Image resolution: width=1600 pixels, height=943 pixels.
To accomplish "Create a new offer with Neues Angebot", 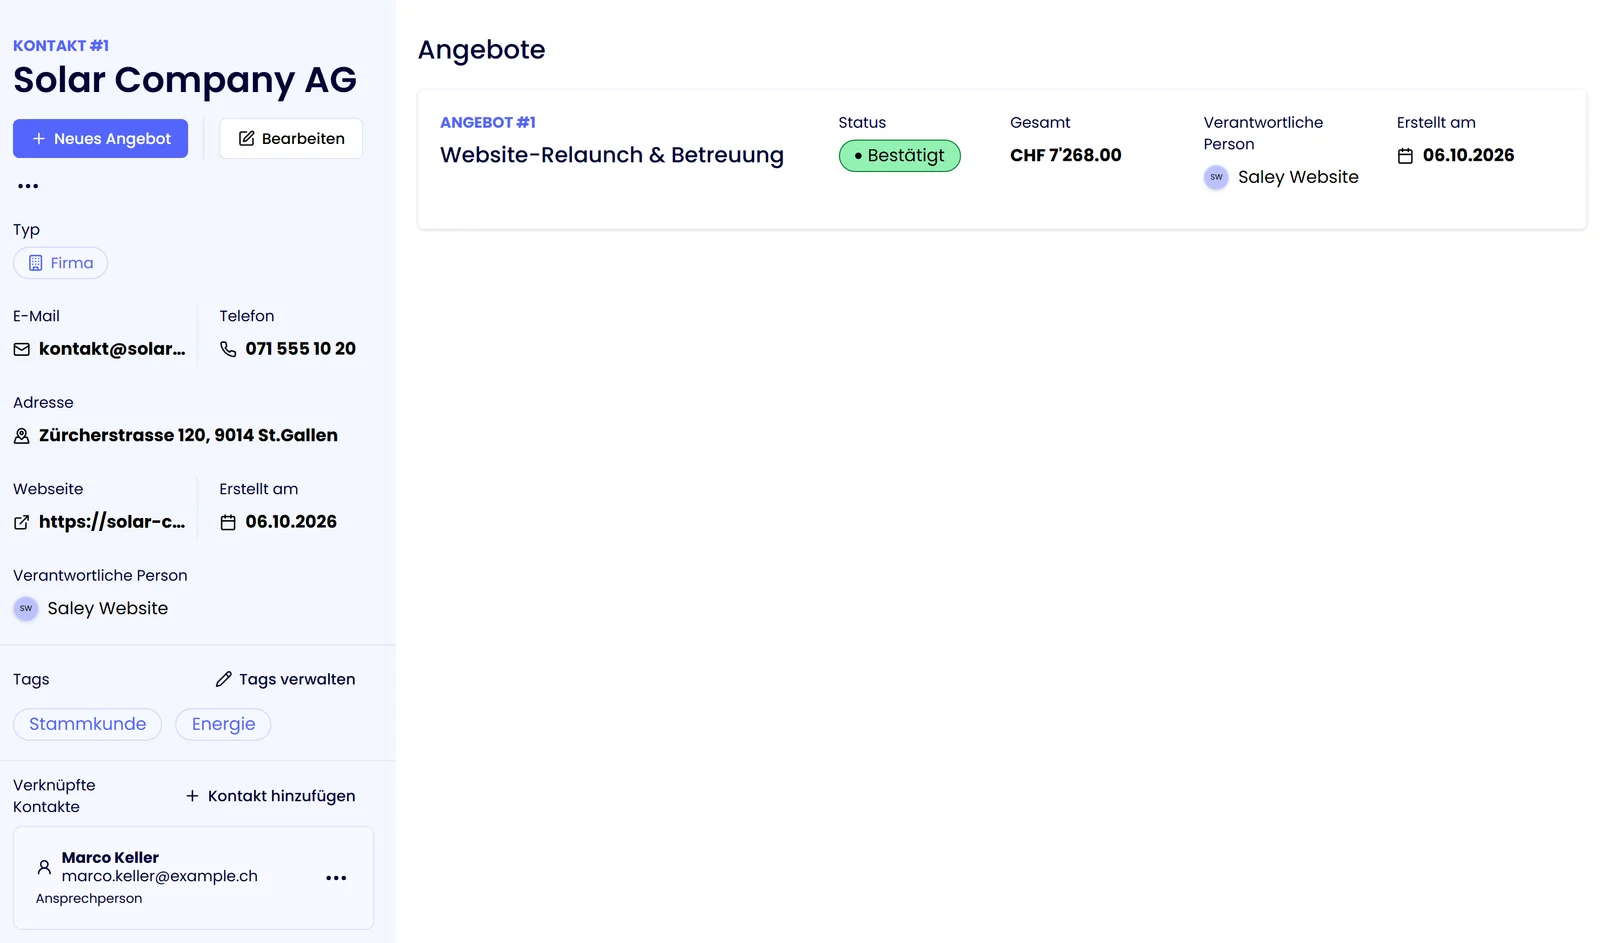I will pyautogui.click(x=100, y=139).
